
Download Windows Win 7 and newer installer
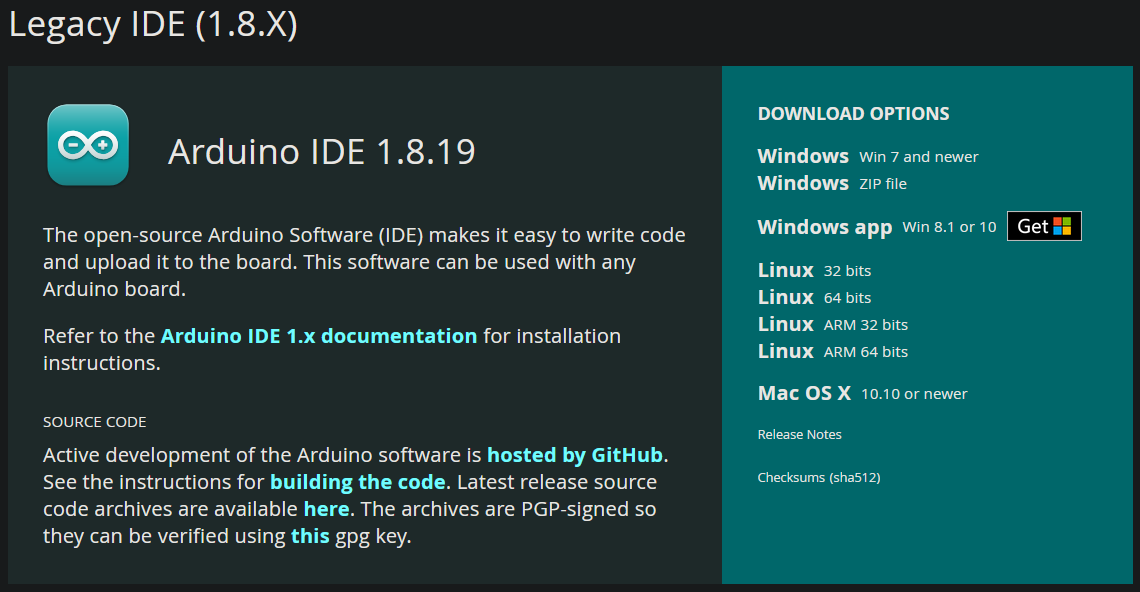(867, 156)
